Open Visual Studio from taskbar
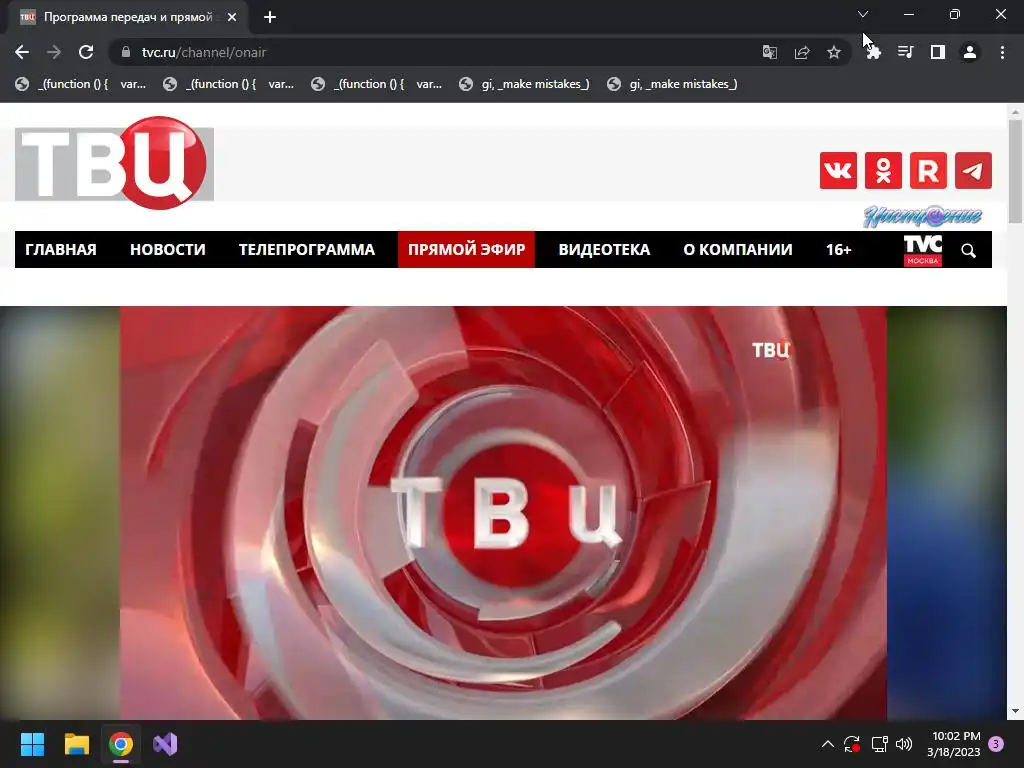Screen dimensions: 1024x768 (x=165, y=744)
